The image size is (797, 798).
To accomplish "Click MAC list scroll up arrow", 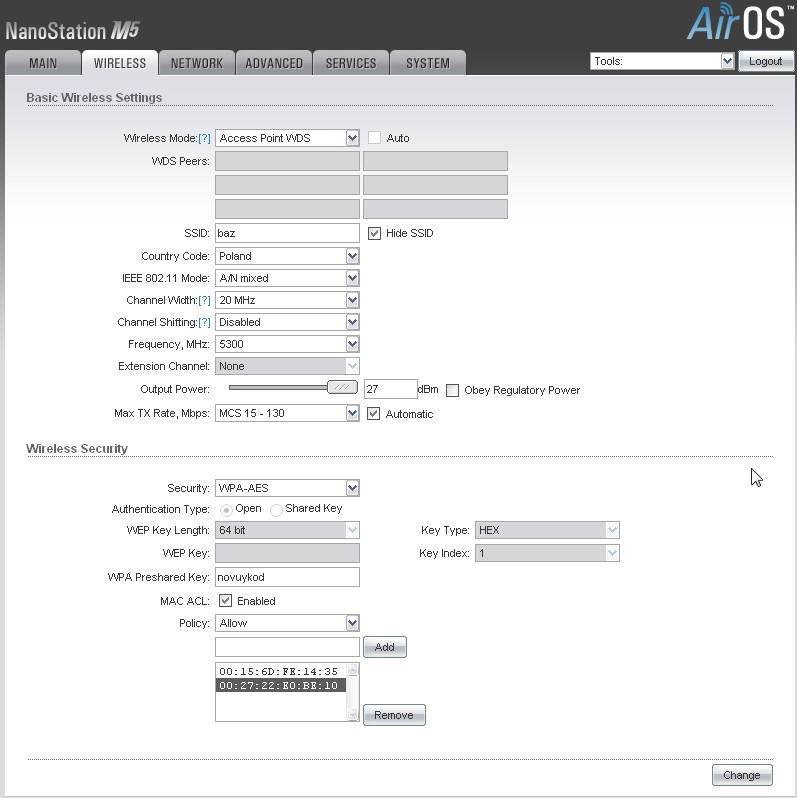I will (x=352, y=670).
